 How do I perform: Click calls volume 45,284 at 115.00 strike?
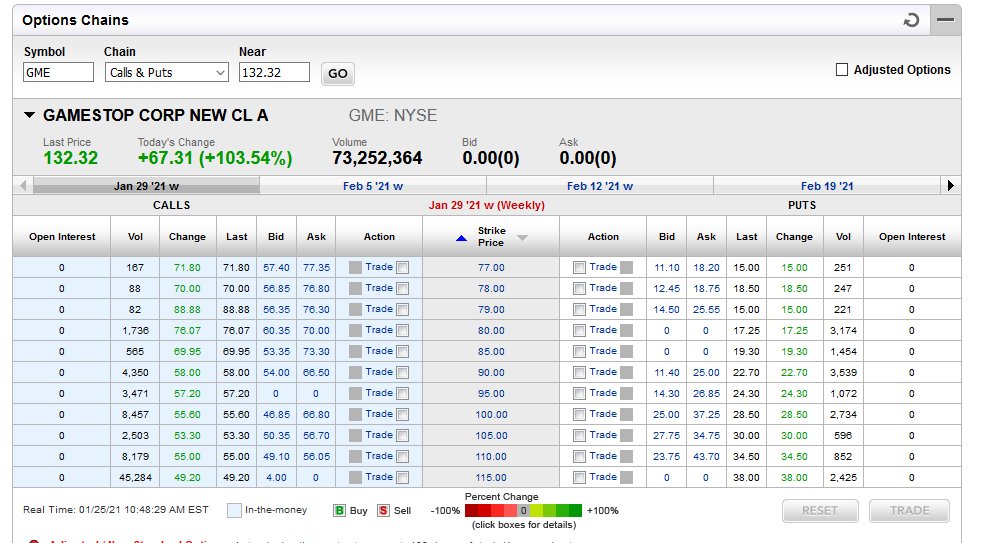click(x=135, y=477)
